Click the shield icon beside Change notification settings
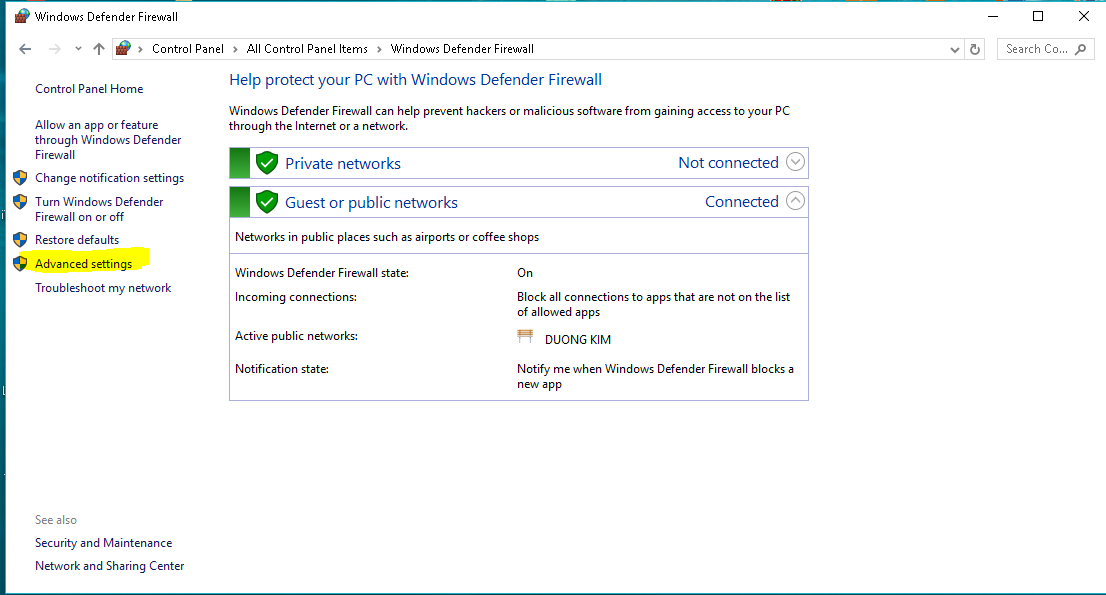1106x595 pixels. pos(19,178)
